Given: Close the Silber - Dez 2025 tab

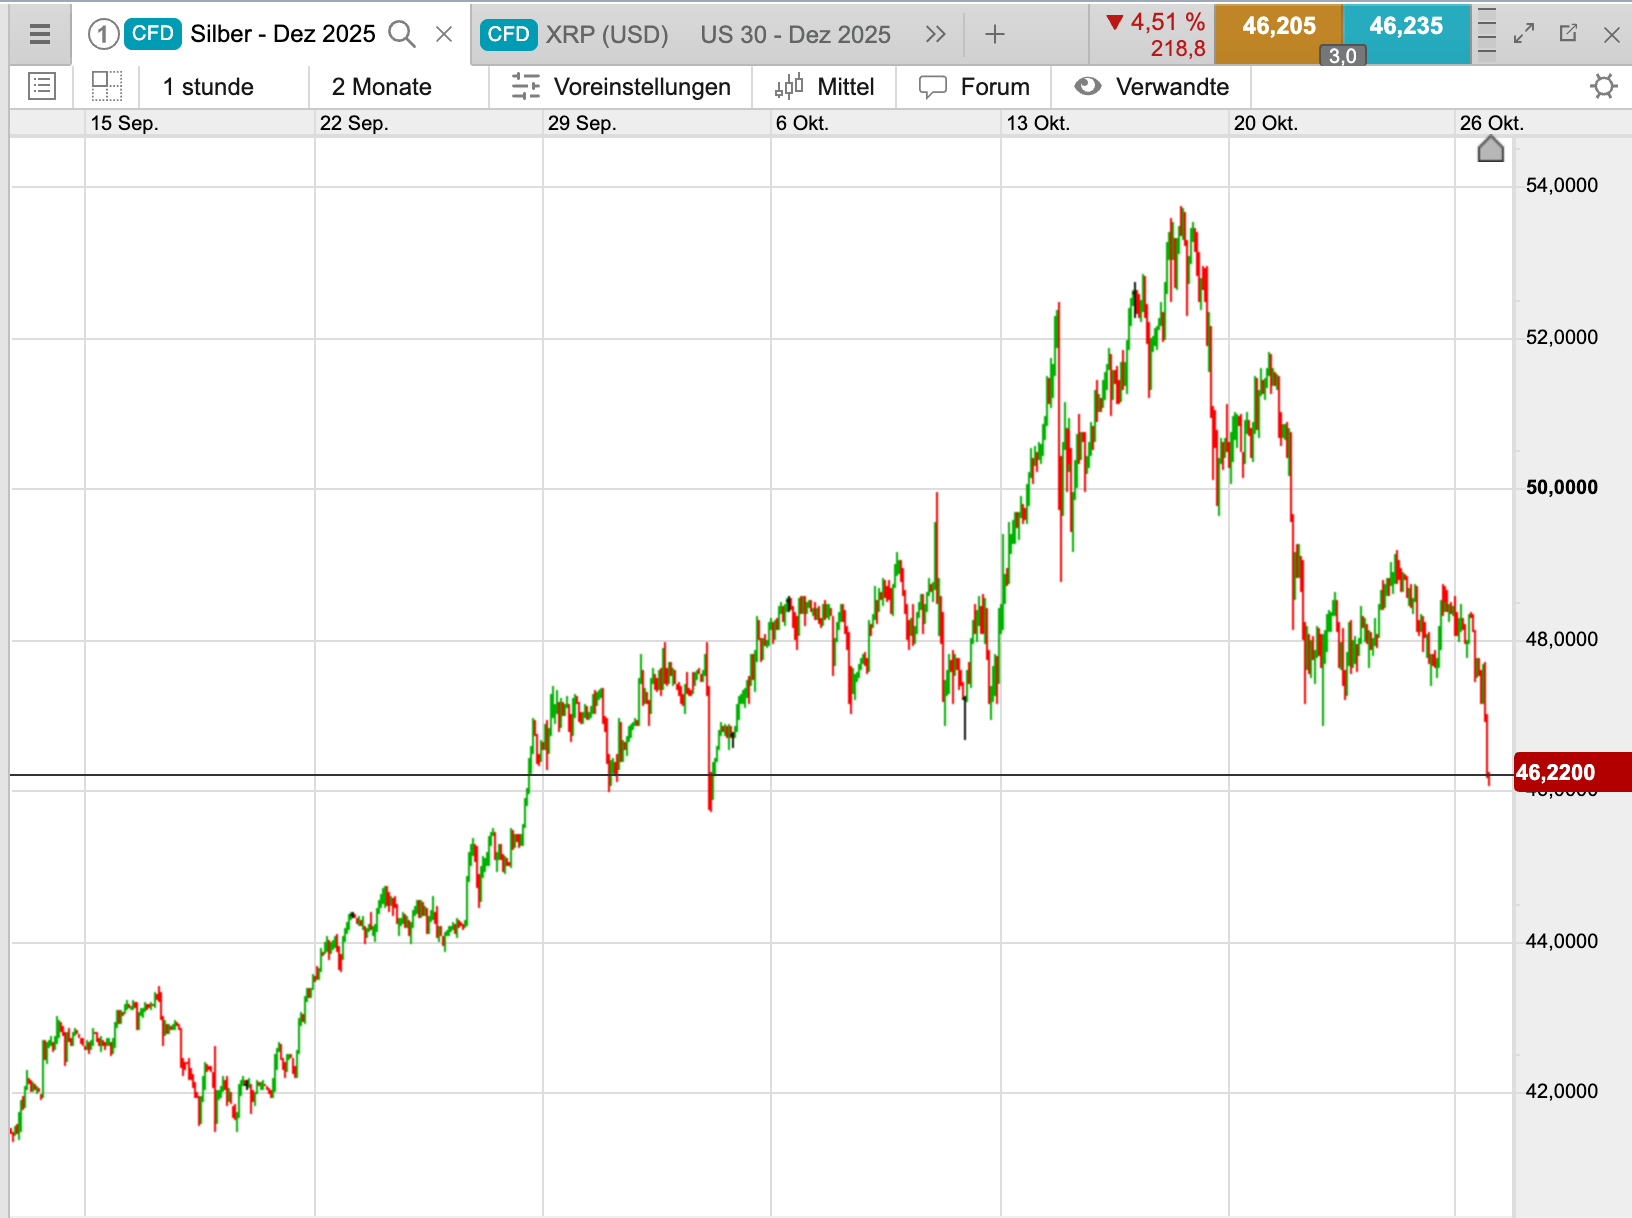Looking at the screenshot, I should [x=444, y=35].
